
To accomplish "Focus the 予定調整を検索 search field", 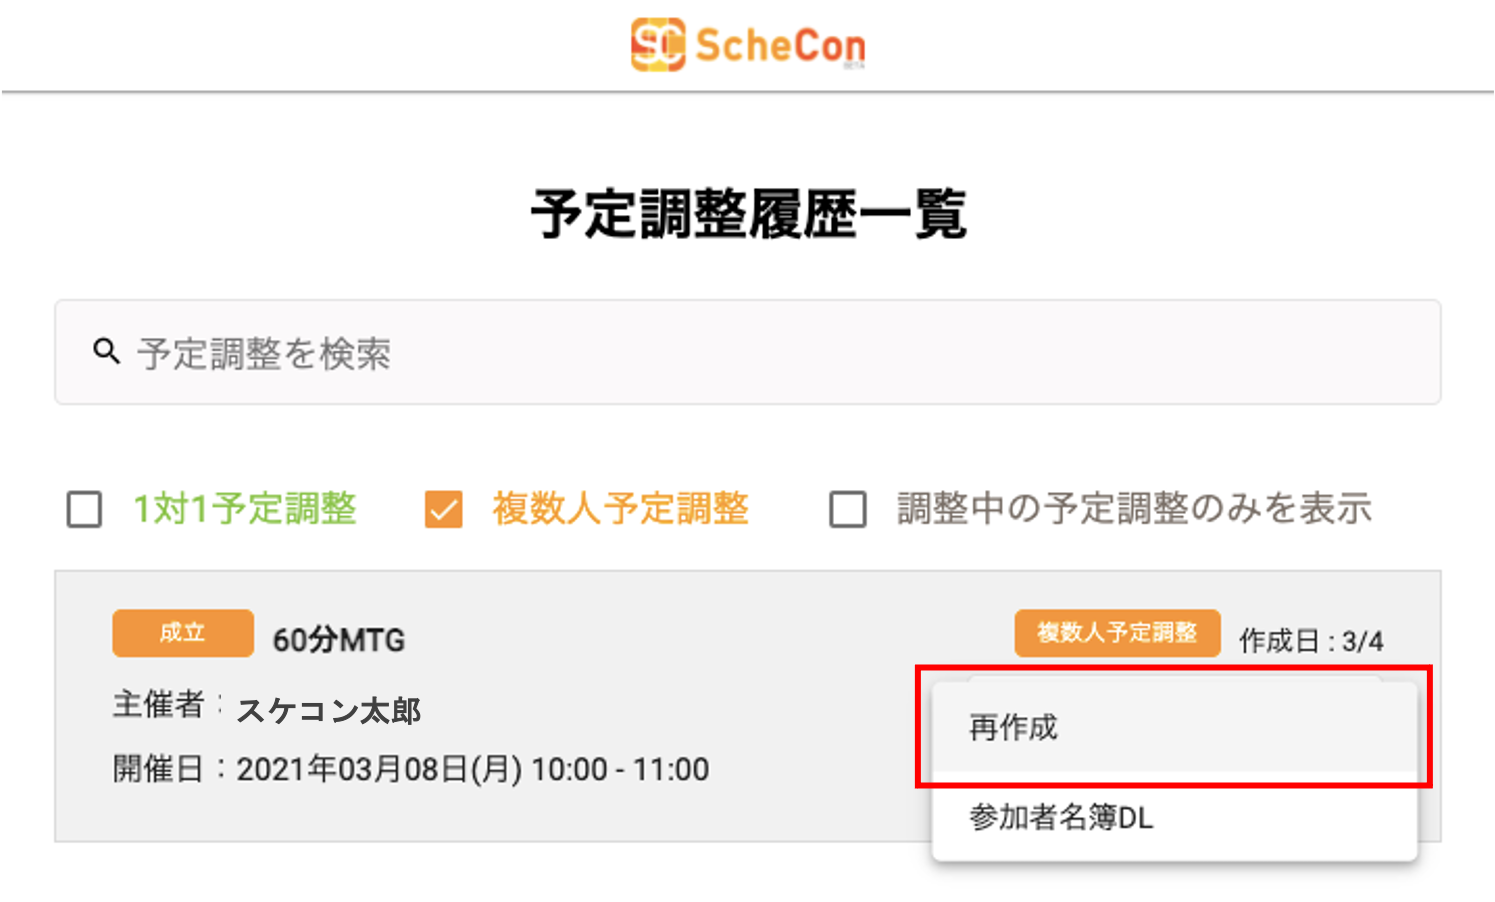I will (760, 353).
